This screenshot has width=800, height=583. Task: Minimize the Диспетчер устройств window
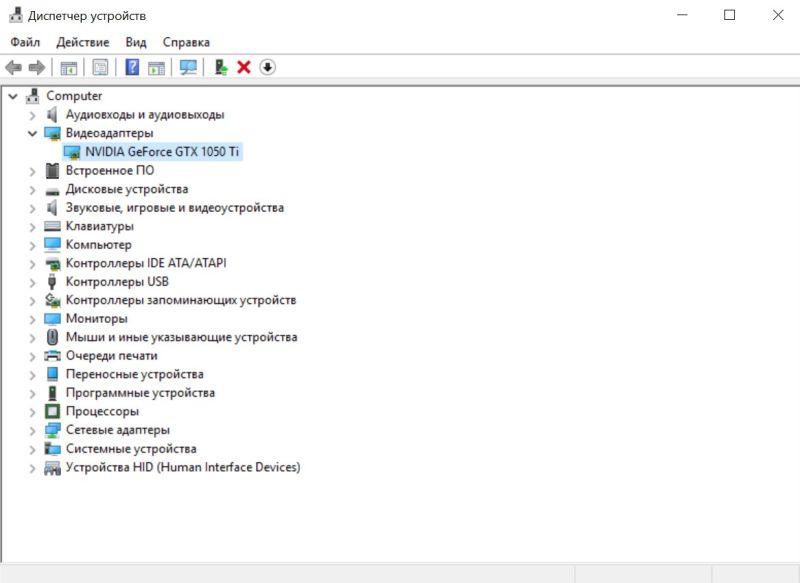tap(682, 15)
